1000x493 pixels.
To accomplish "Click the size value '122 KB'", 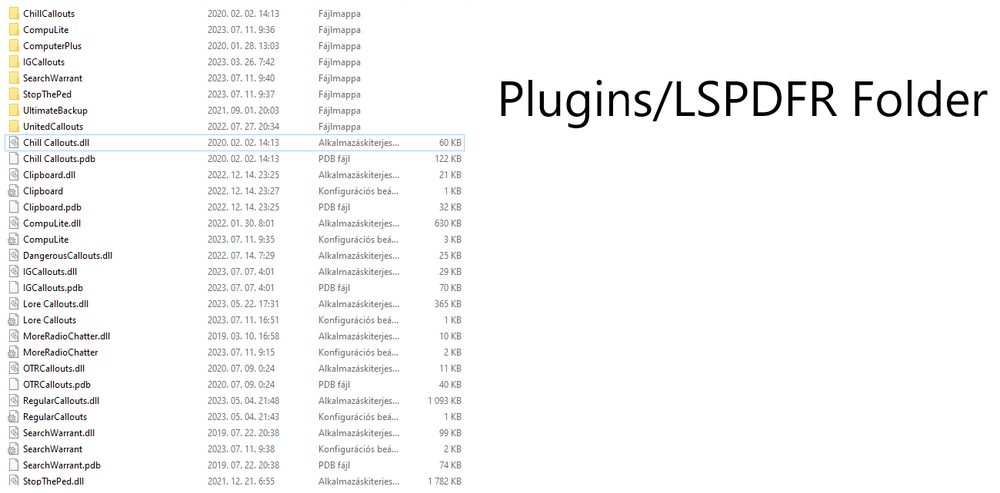I will click(x=448, y=159).
